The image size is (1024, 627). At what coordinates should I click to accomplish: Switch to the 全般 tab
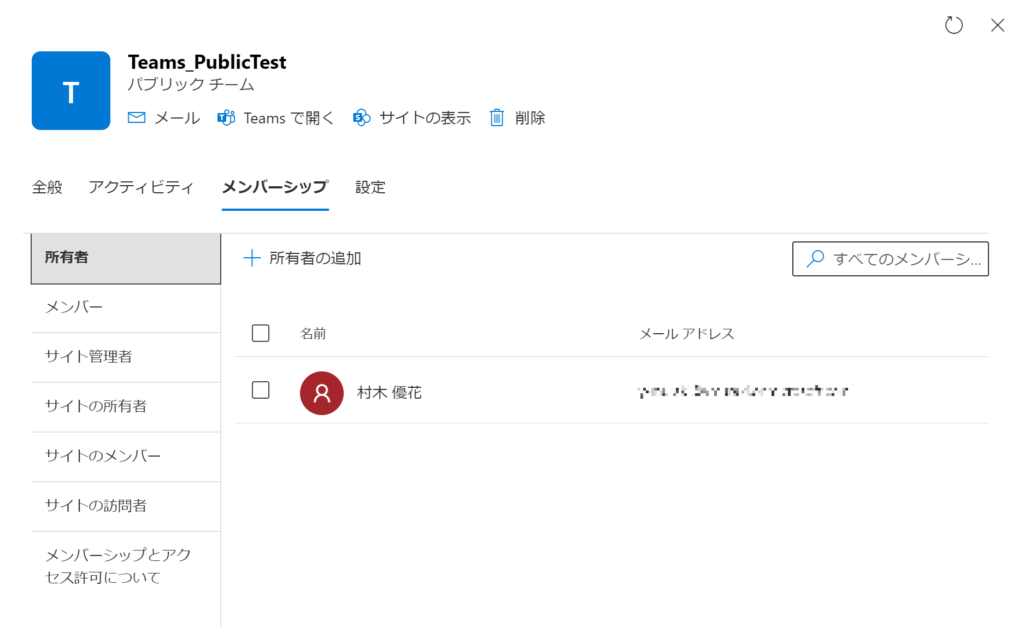(x=47, y=187)
